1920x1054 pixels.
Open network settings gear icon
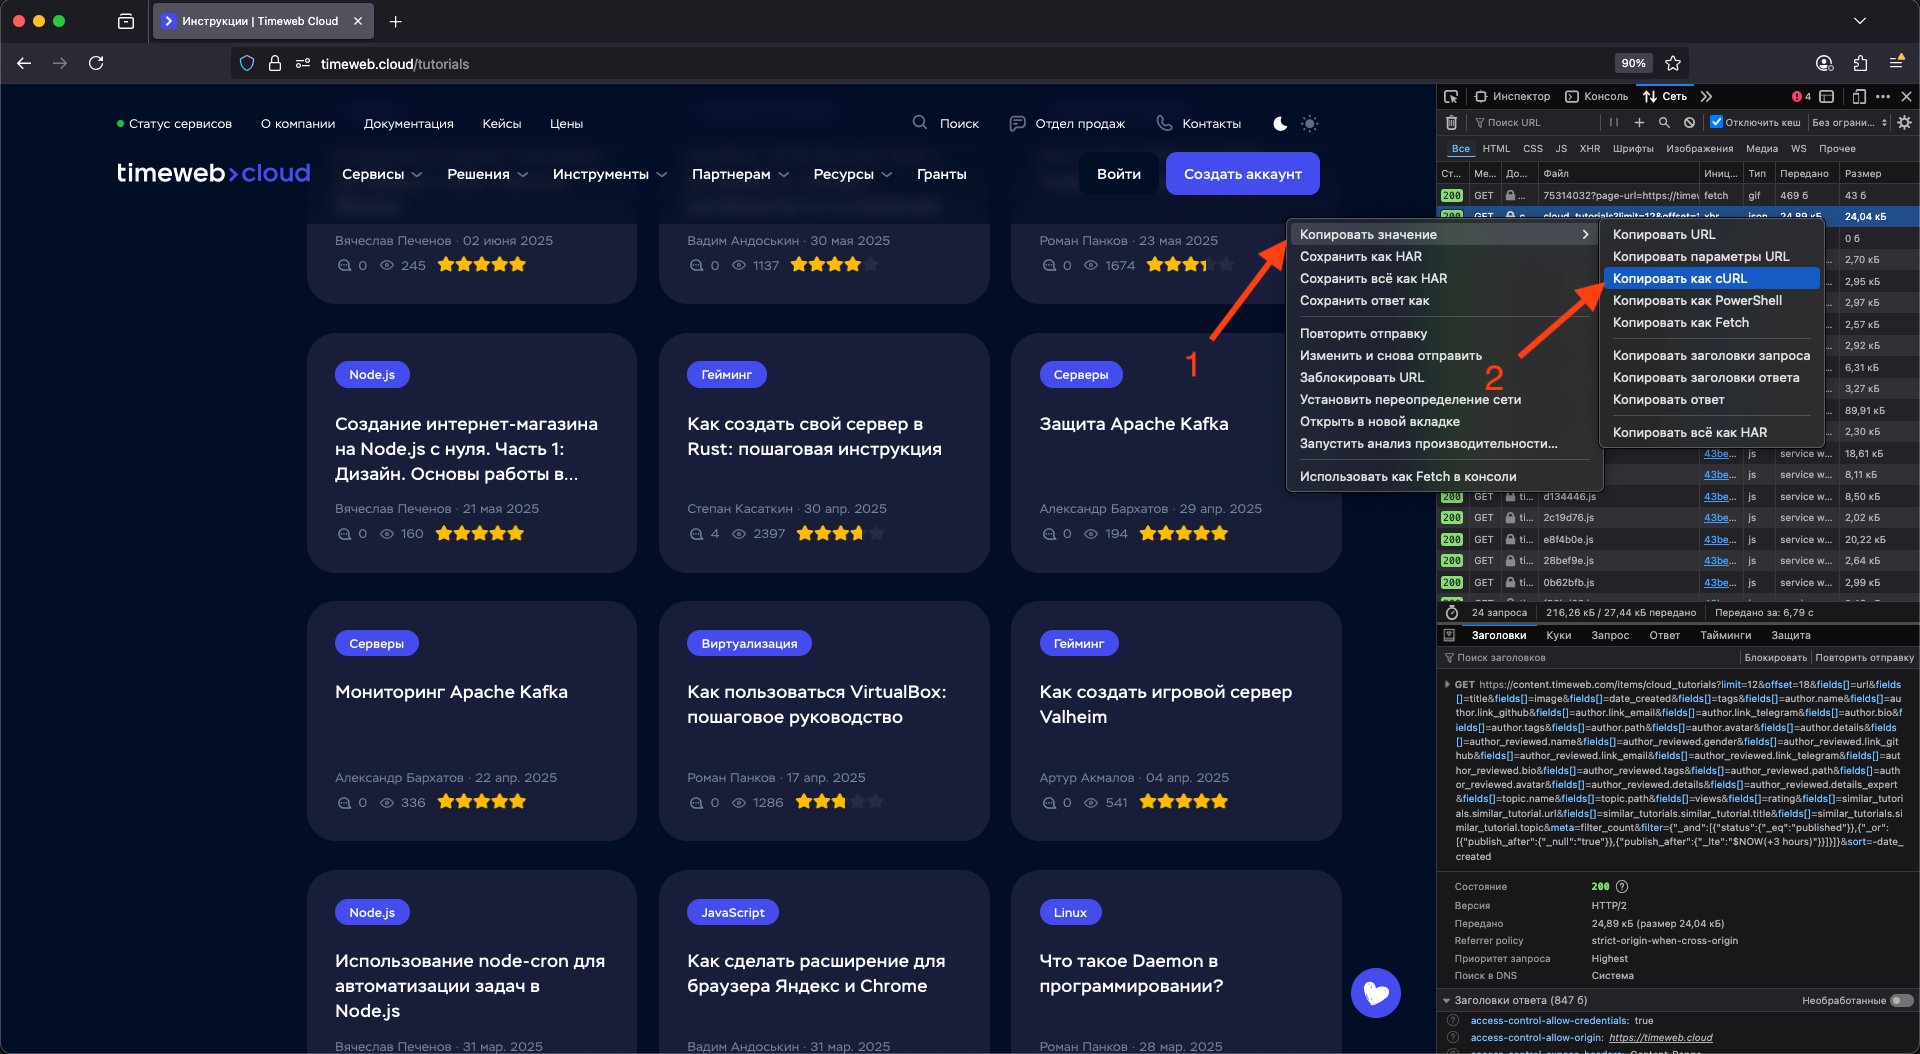click(1904, 123)
